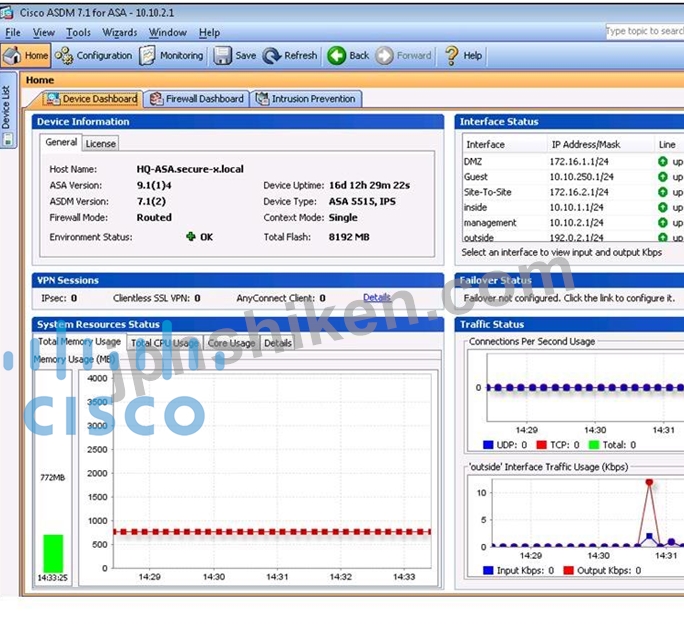
Task: Click the IP Address/Mask column header
Action: coord(600,144)
